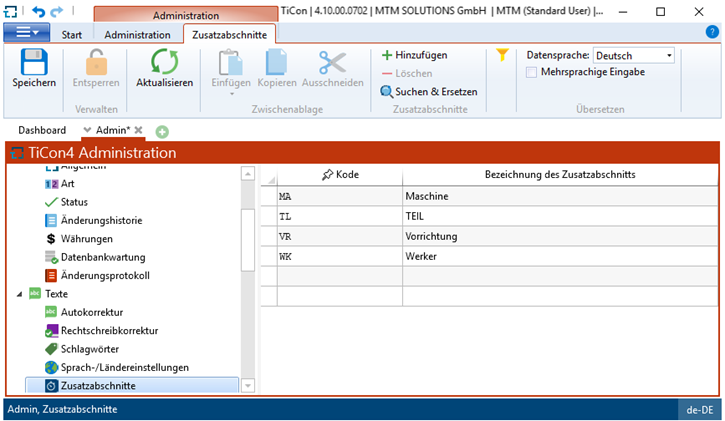Click the blue help question mark icon
725x421 pixels.
(x=712, y=32)
